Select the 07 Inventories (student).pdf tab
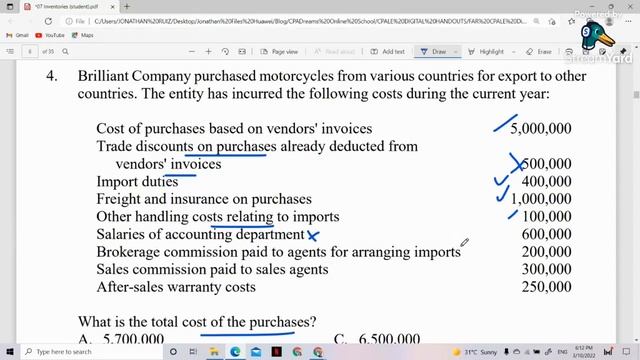Viewport: 640px width, 360px height. click(67, 7)
